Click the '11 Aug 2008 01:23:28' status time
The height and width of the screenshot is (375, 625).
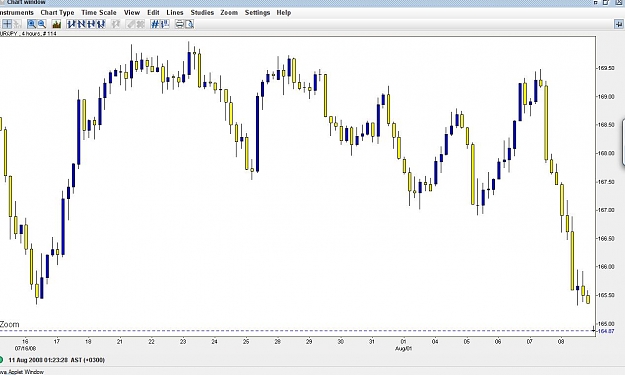click(x=38, y=360)
